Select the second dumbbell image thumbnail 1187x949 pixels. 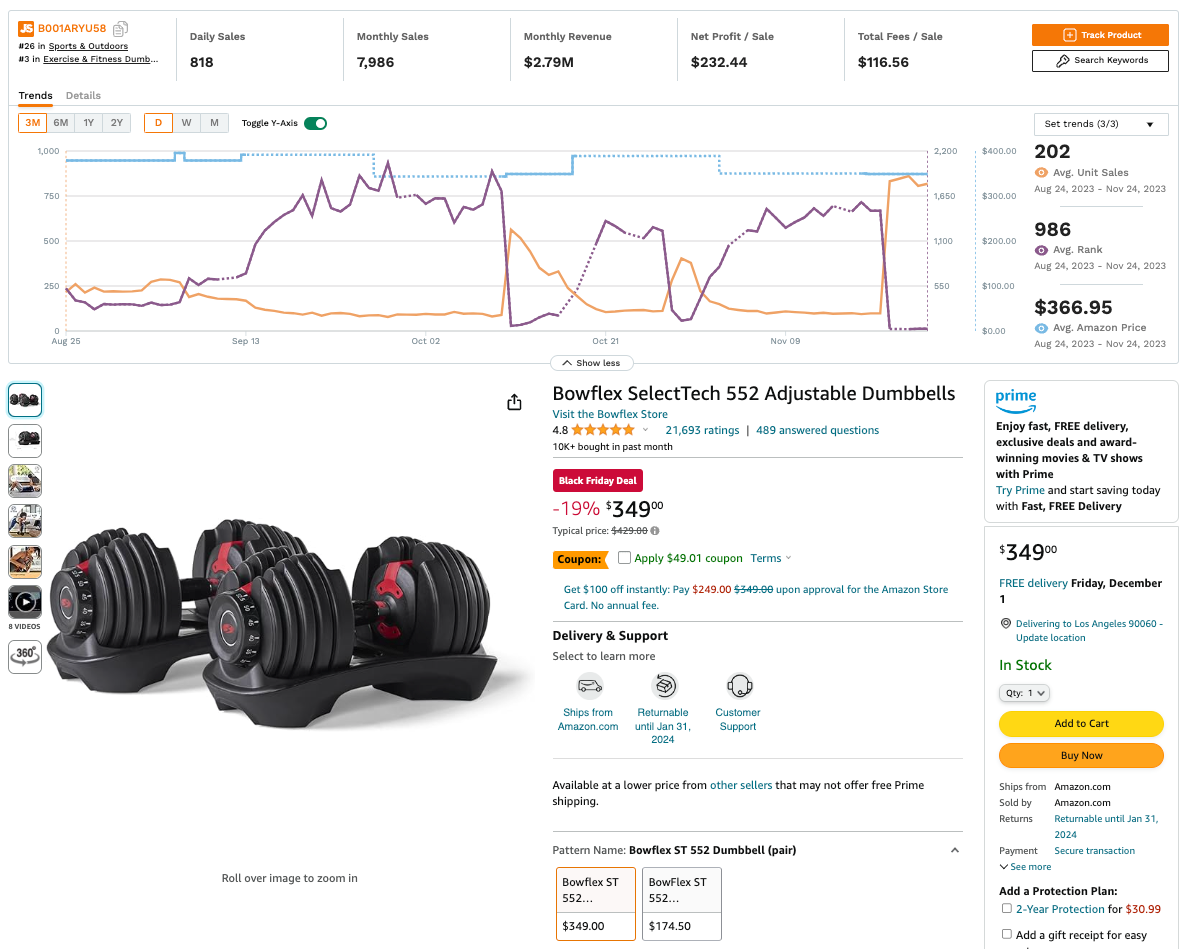pyautogui.click(x=25, y=440)
